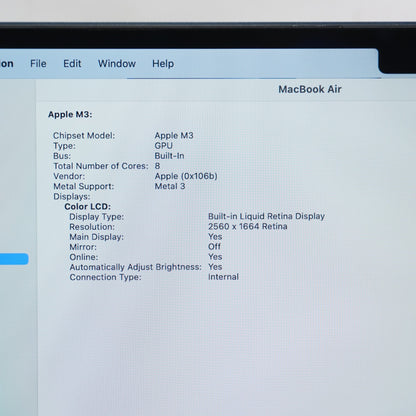
Task: Select the Built-In bus value
Action: click(169, 156)
